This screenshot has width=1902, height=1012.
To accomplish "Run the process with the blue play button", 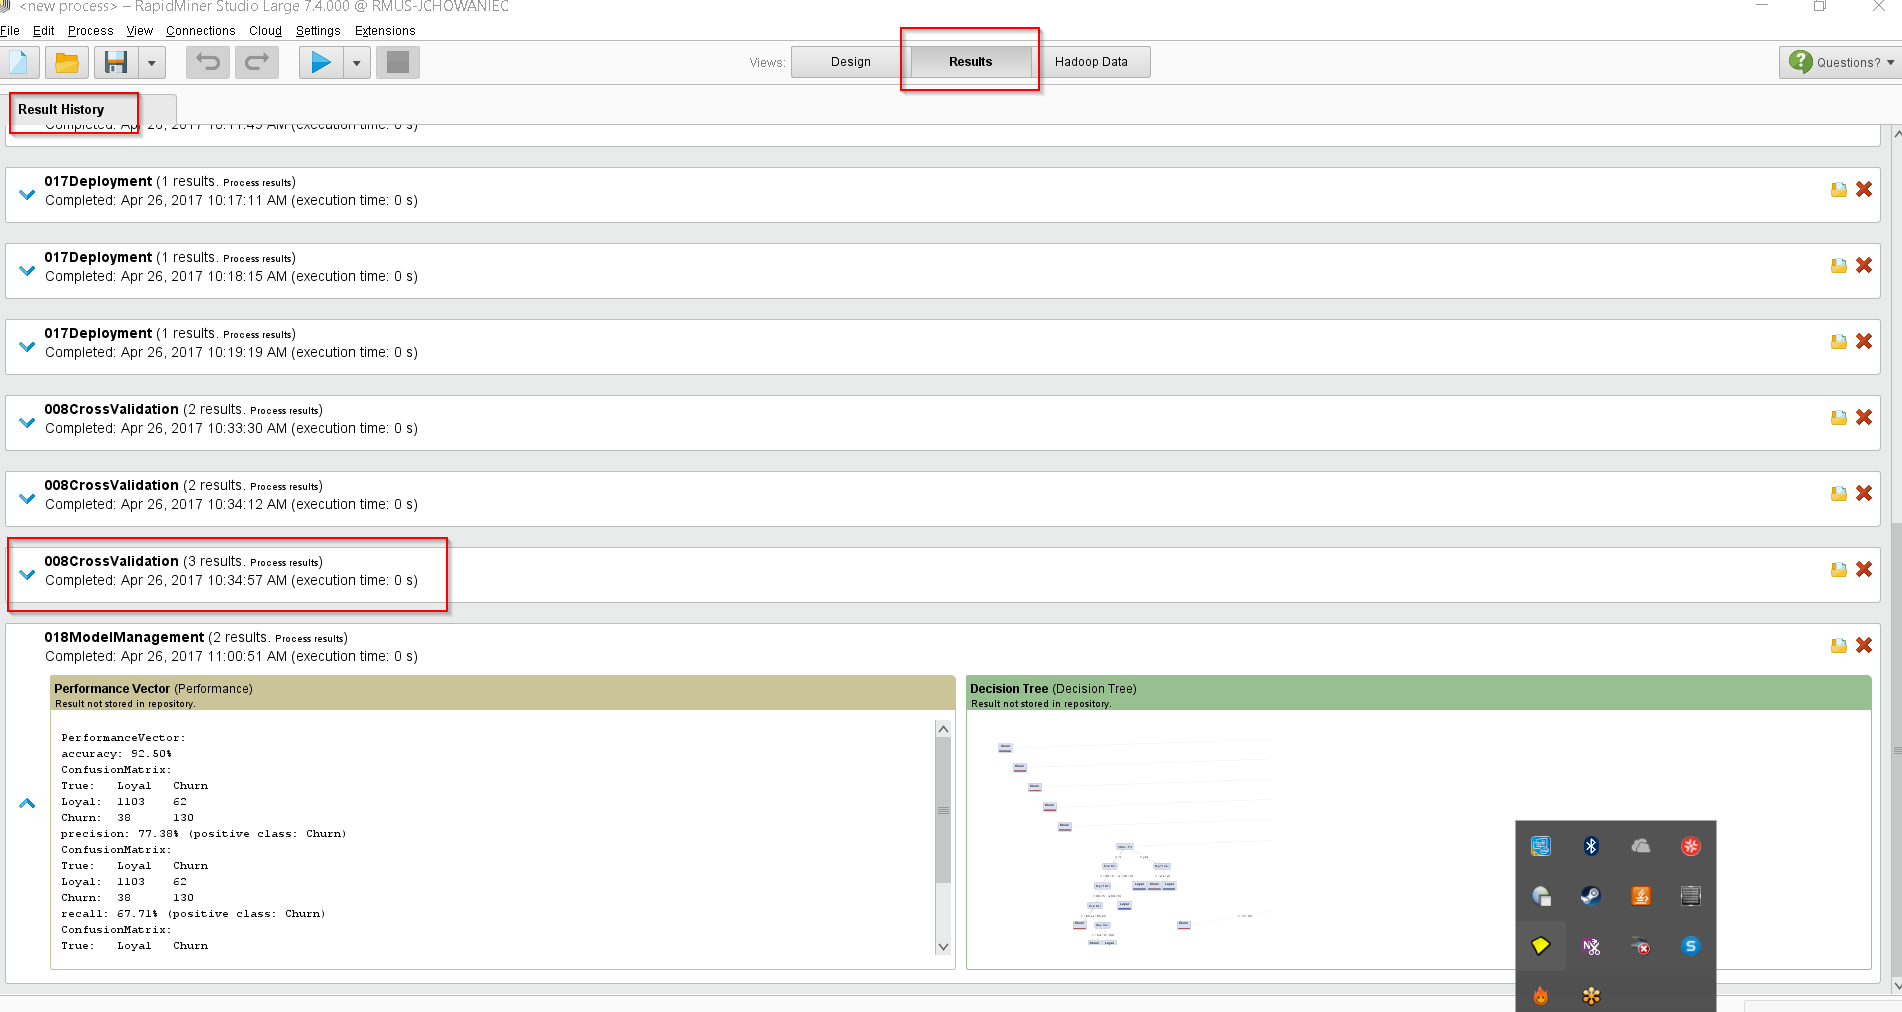I will click(x=321, y=63).
